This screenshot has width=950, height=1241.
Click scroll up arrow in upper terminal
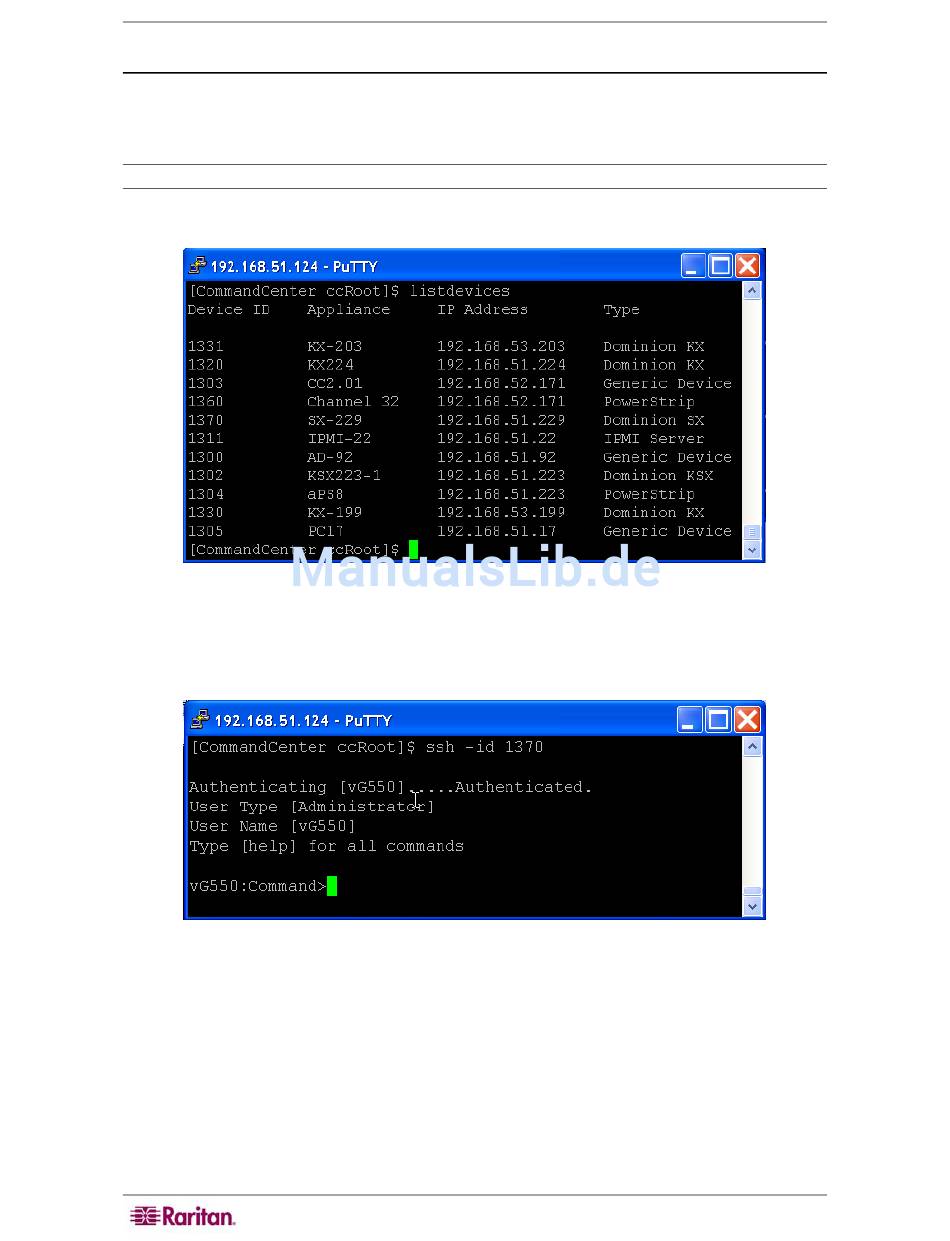point(752,291)
